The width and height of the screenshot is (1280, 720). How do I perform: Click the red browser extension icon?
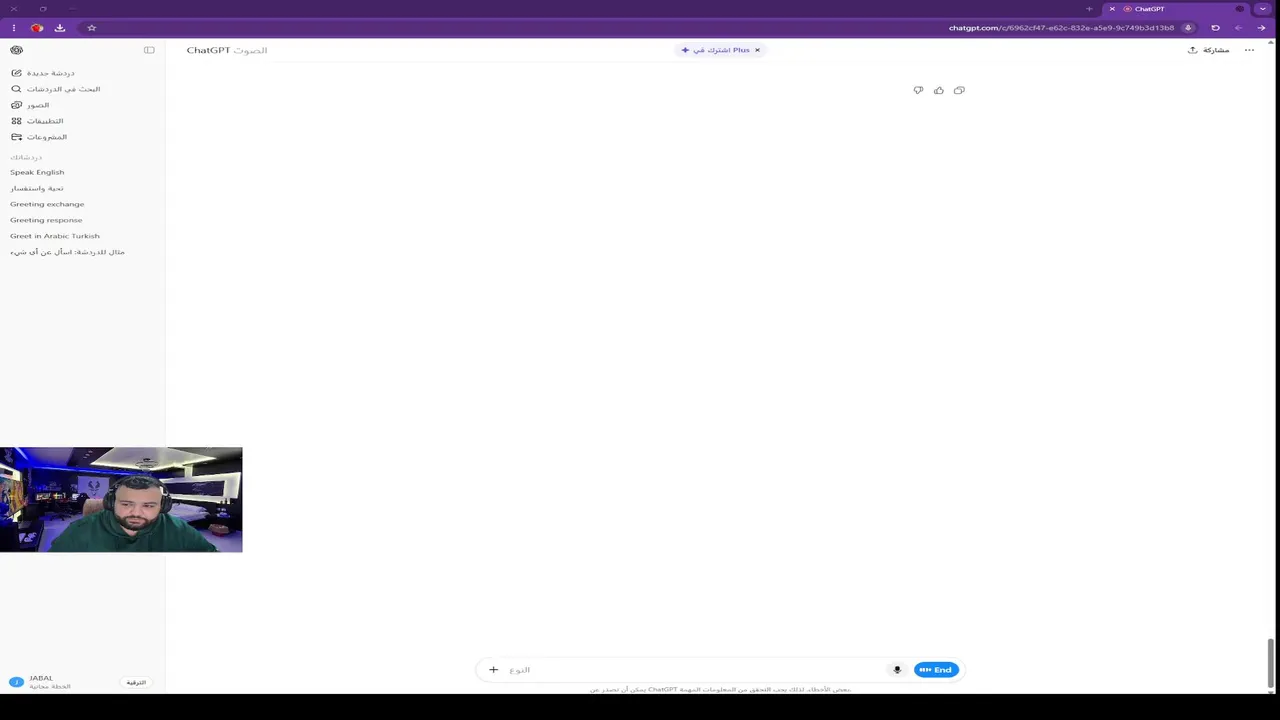coord(37,28)
